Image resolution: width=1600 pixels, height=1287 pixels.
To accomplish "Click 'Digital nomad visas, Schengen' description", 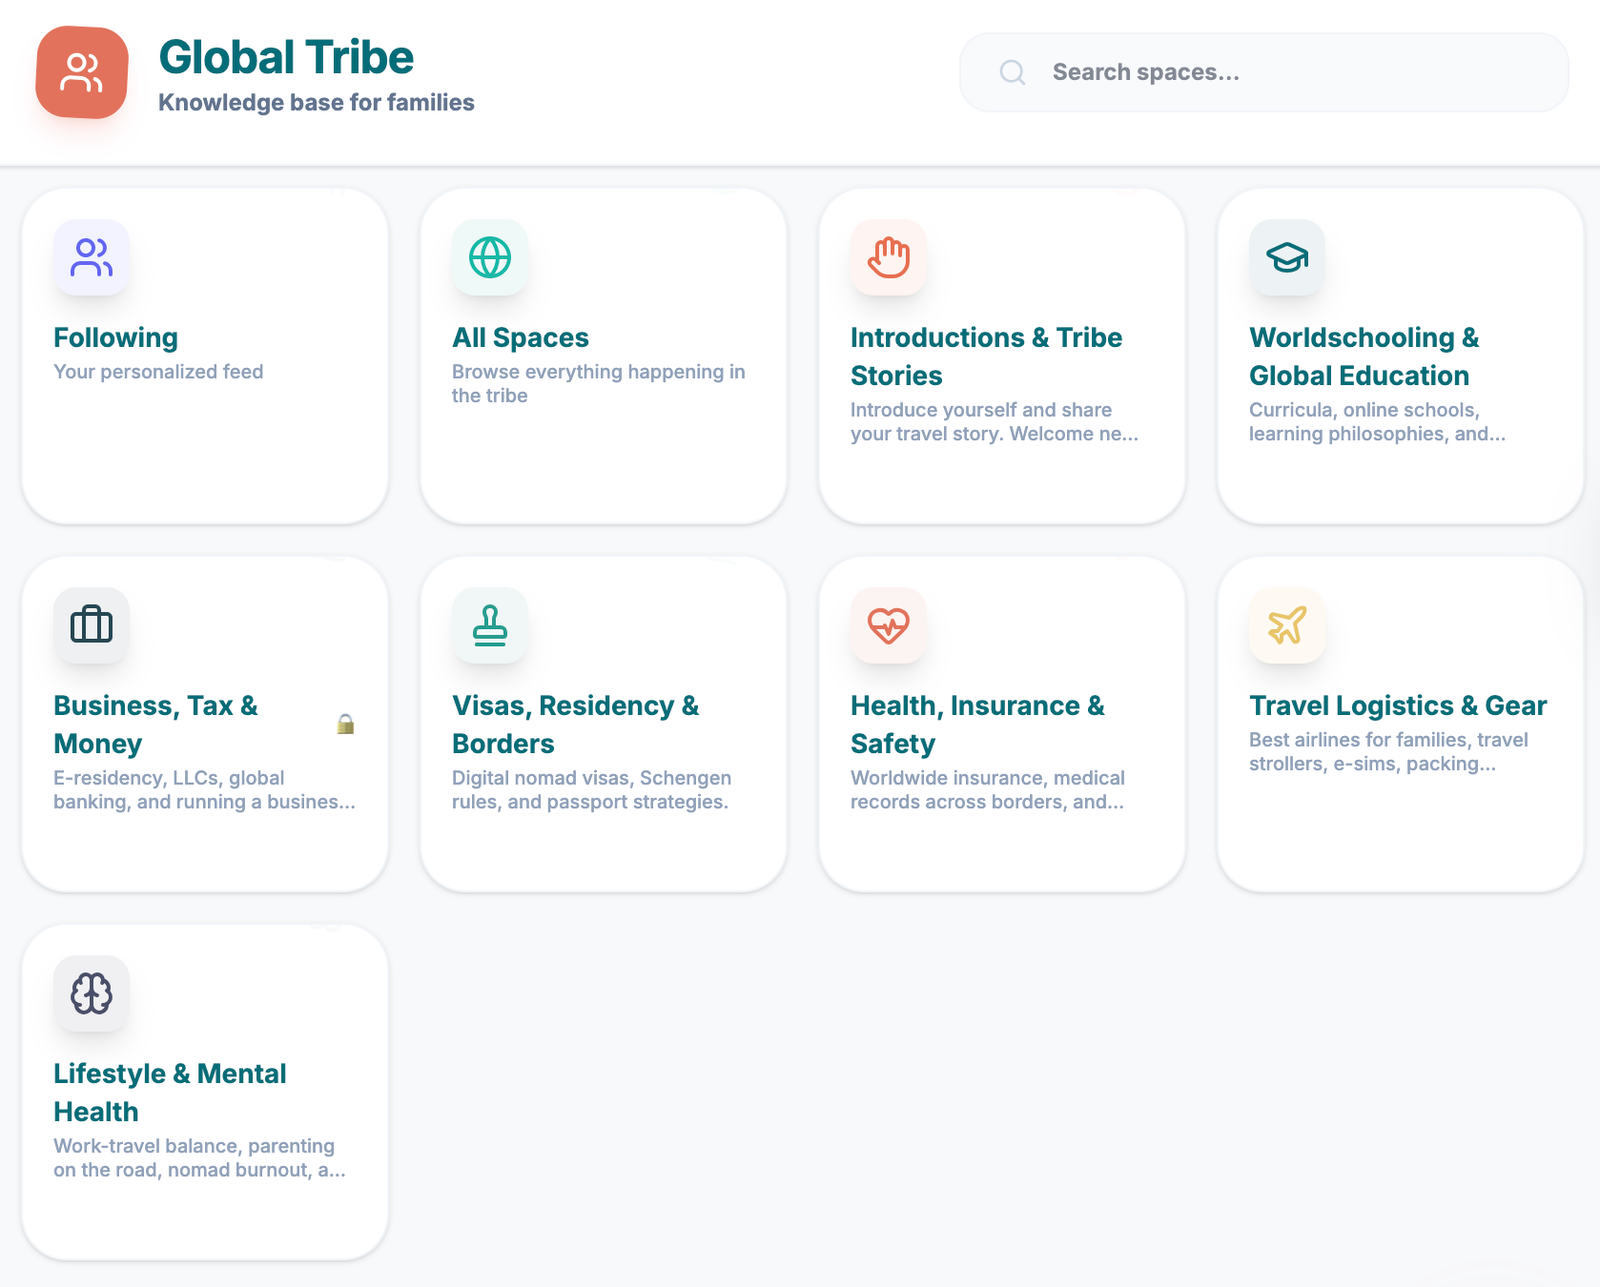I will [591, 790].
